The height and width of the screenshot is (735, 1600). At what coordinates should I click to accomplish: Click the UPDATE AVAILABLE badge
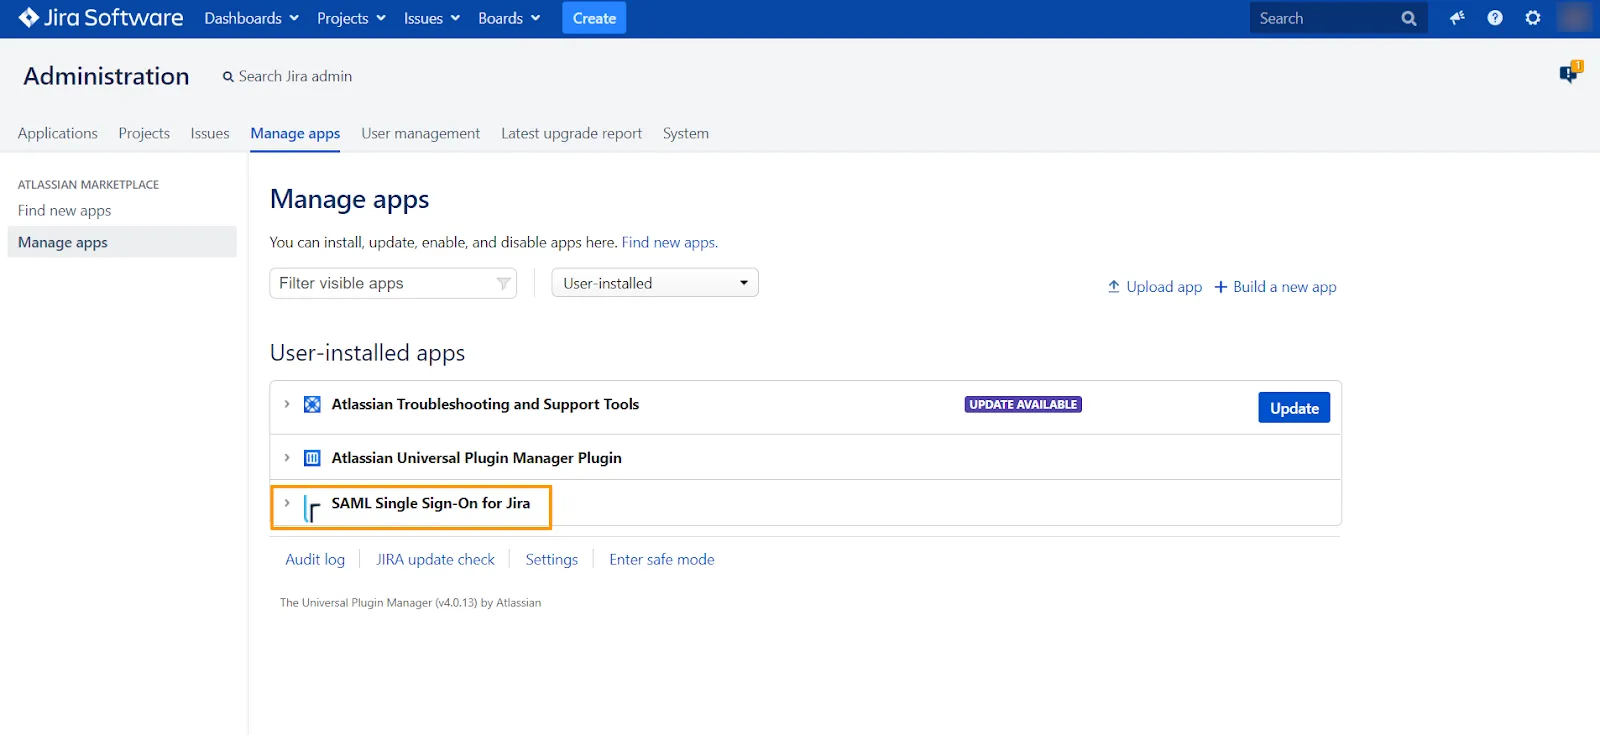point(1023,404)
